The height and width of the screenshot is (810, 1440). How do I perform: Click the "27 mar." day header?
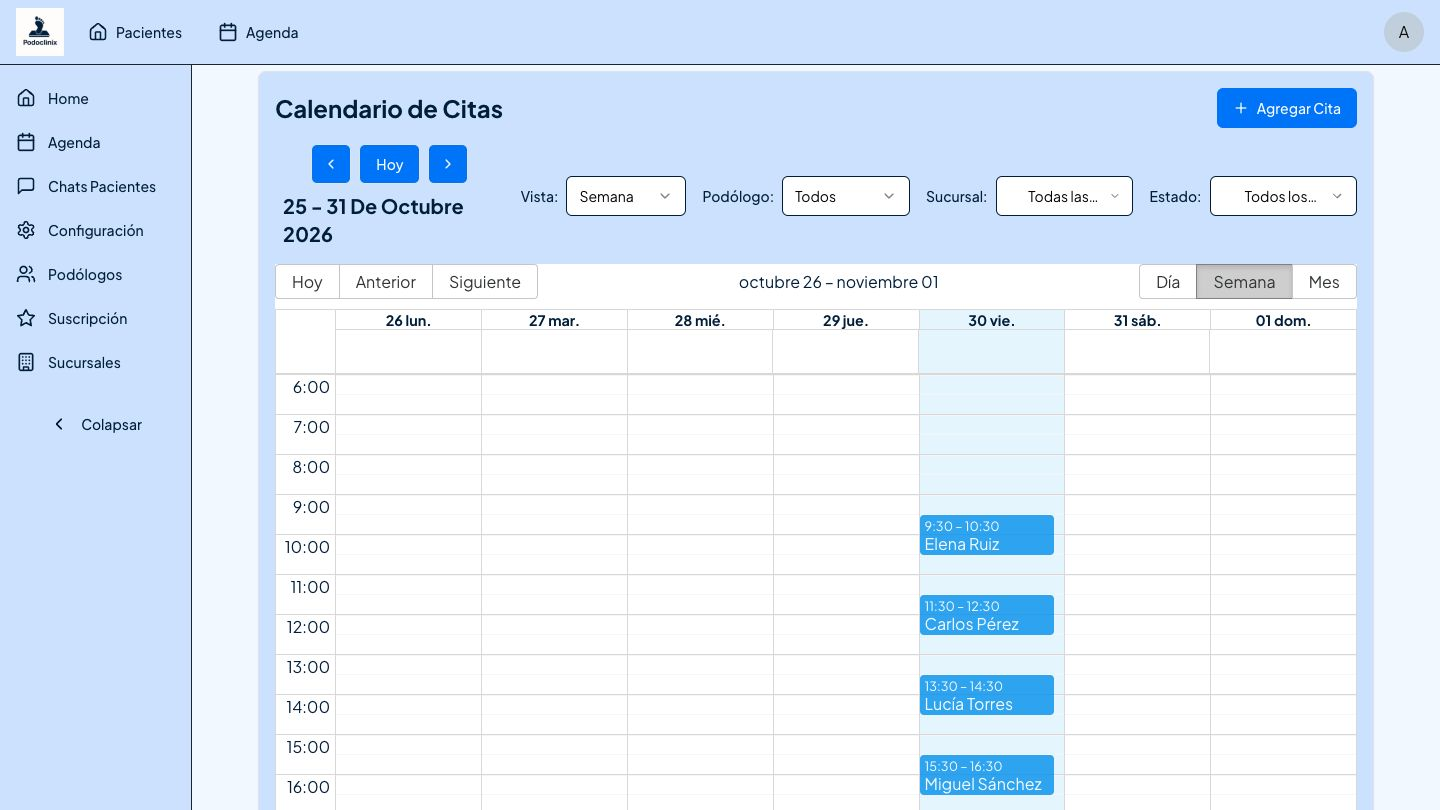click(x=554, y=320)
